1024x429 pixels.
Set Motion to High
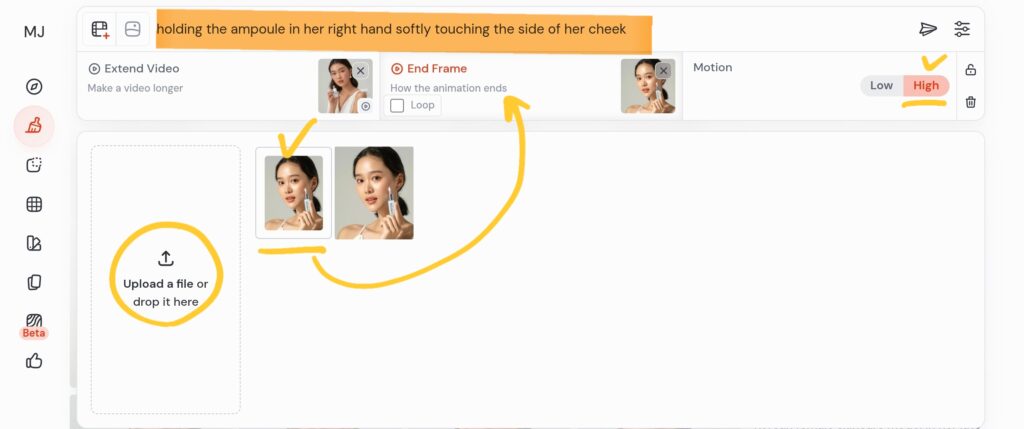[926, 86]
